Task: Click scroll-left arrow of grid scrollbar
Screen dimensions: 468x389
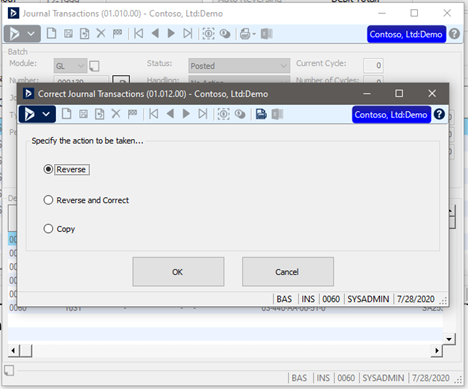Action: point(13,350)
